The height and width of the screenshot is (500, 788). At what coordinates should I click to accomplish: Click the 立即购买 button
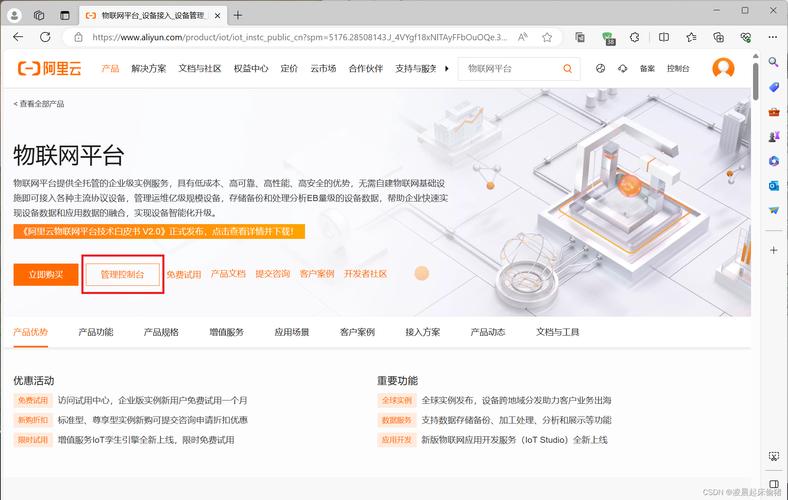pos(46,274)
